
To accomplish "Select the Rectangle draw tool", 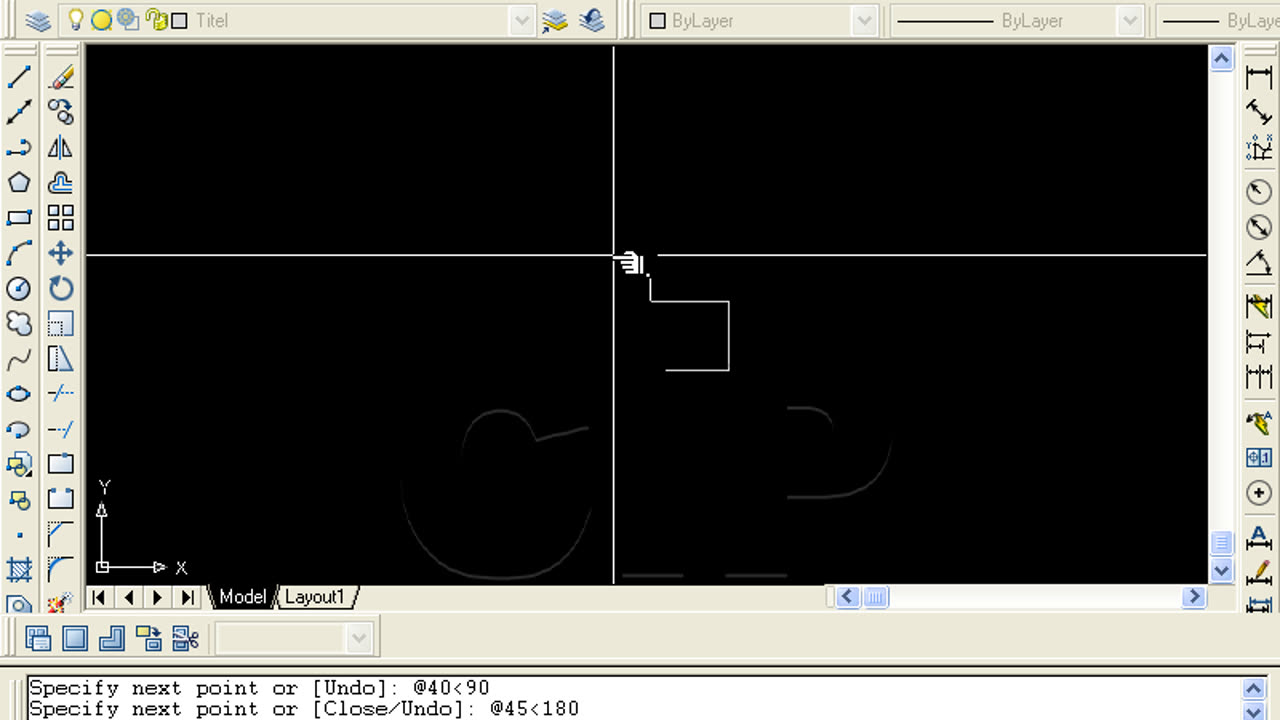I will (x=19, y=218).
